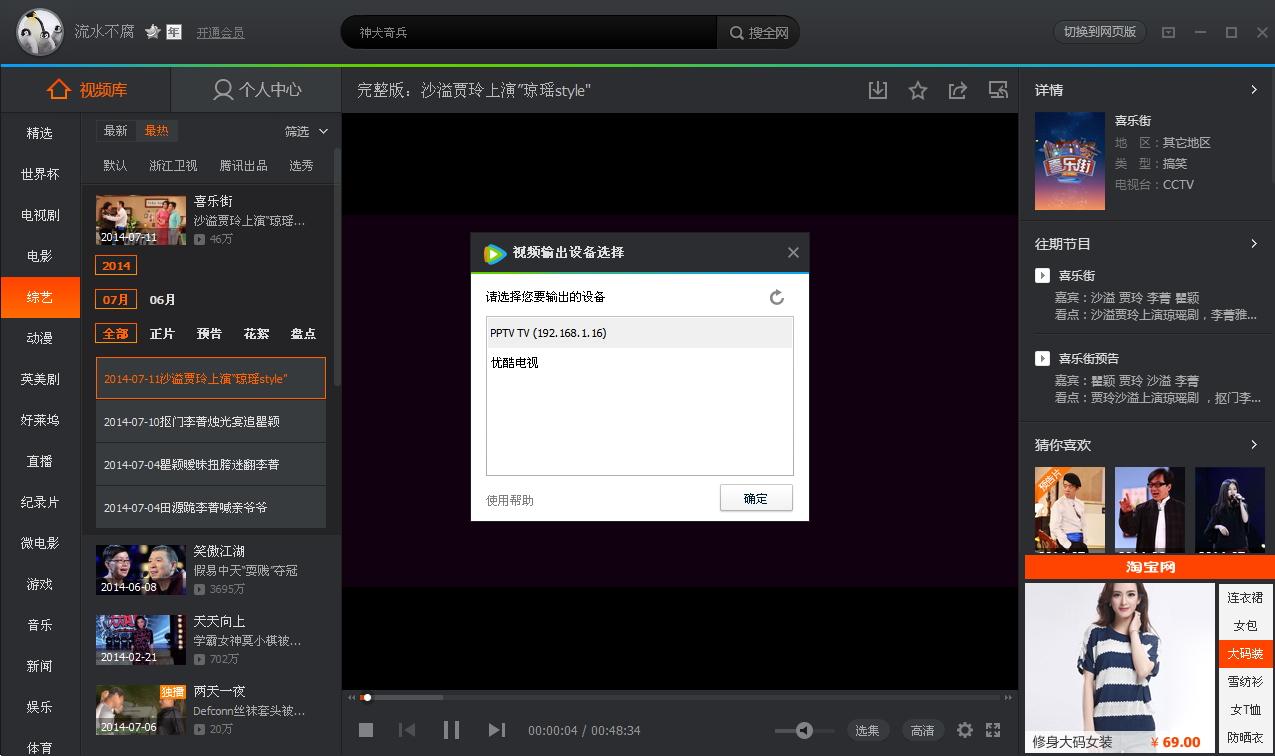Viewport: 1275px width, 756px height.
Task: Click the 确定 confirm button
Action: [x=756, y=498]
